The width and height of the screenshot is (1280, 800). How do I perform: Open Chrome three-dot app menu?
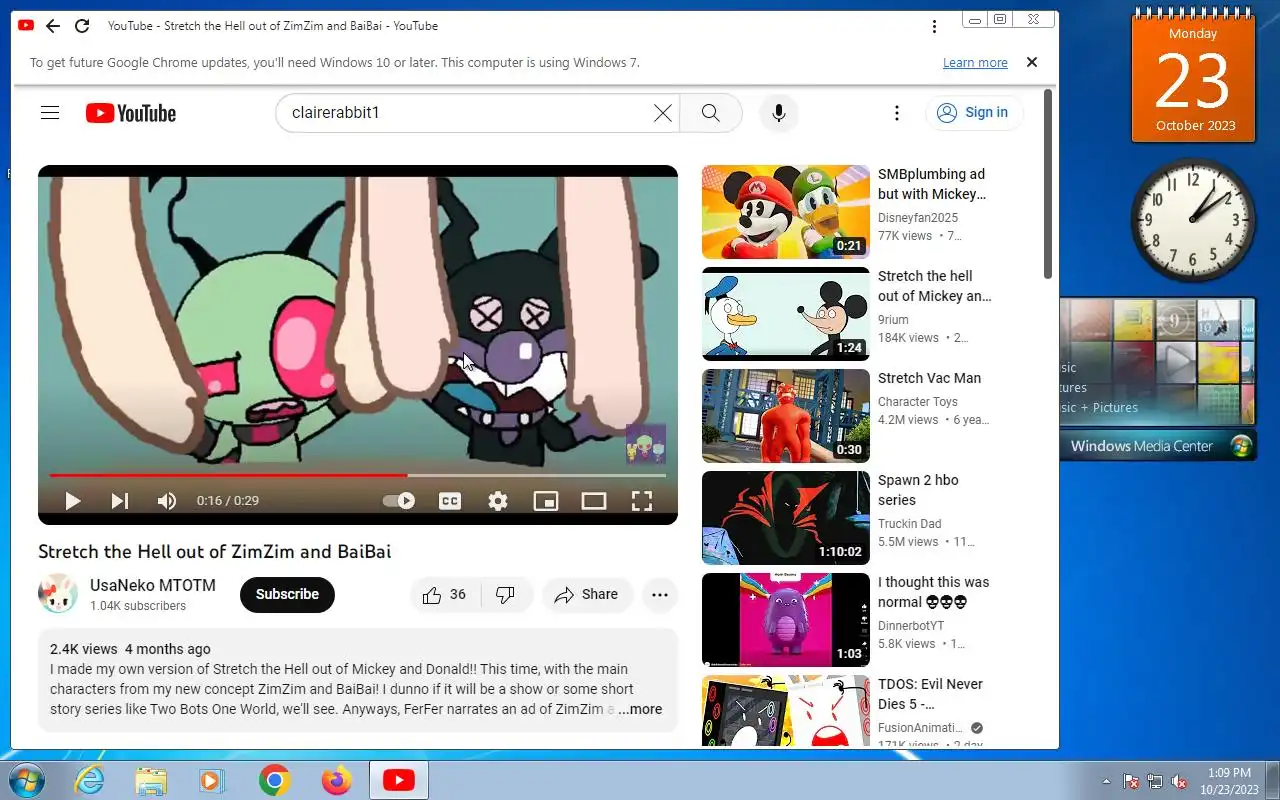[x=934, y=26]
